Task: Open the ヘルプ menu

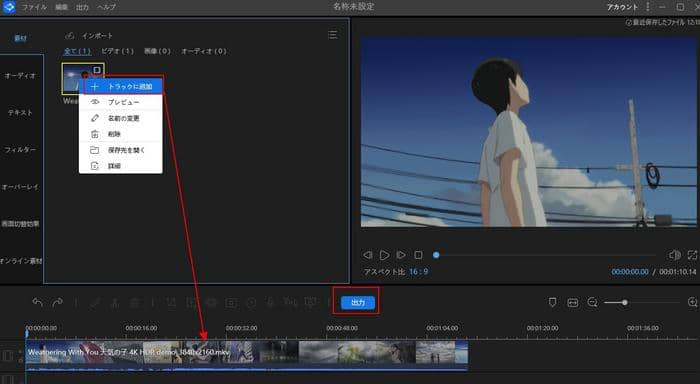Action: tap(107, 7)
